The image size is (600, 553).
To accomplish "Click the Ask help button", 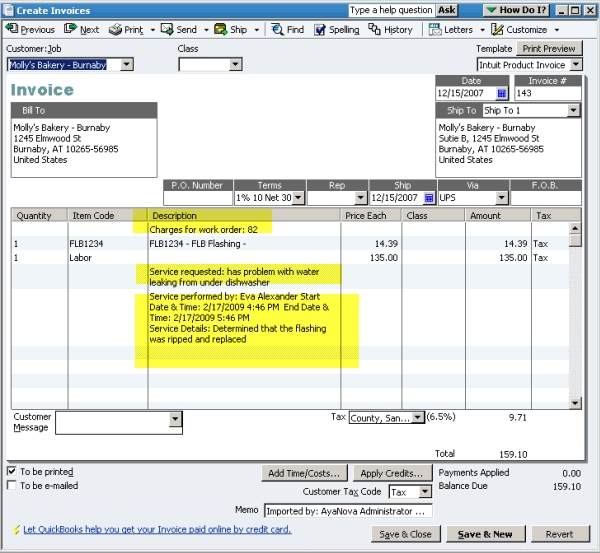I will 447,10.
